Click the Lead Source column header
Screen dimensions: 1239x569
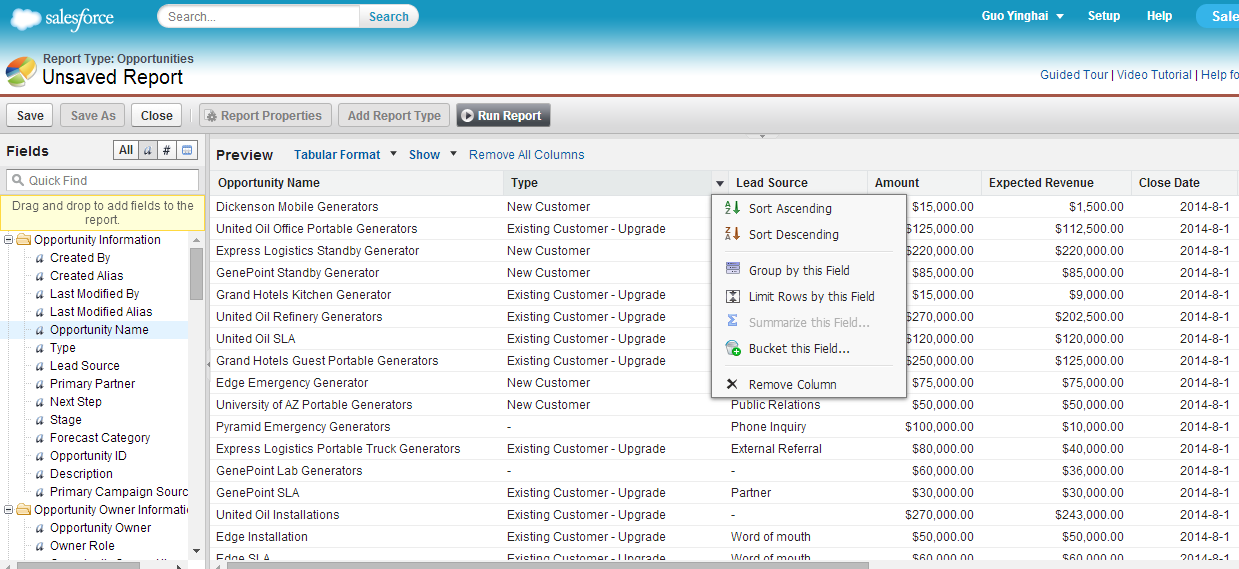[x=798, y=183]
